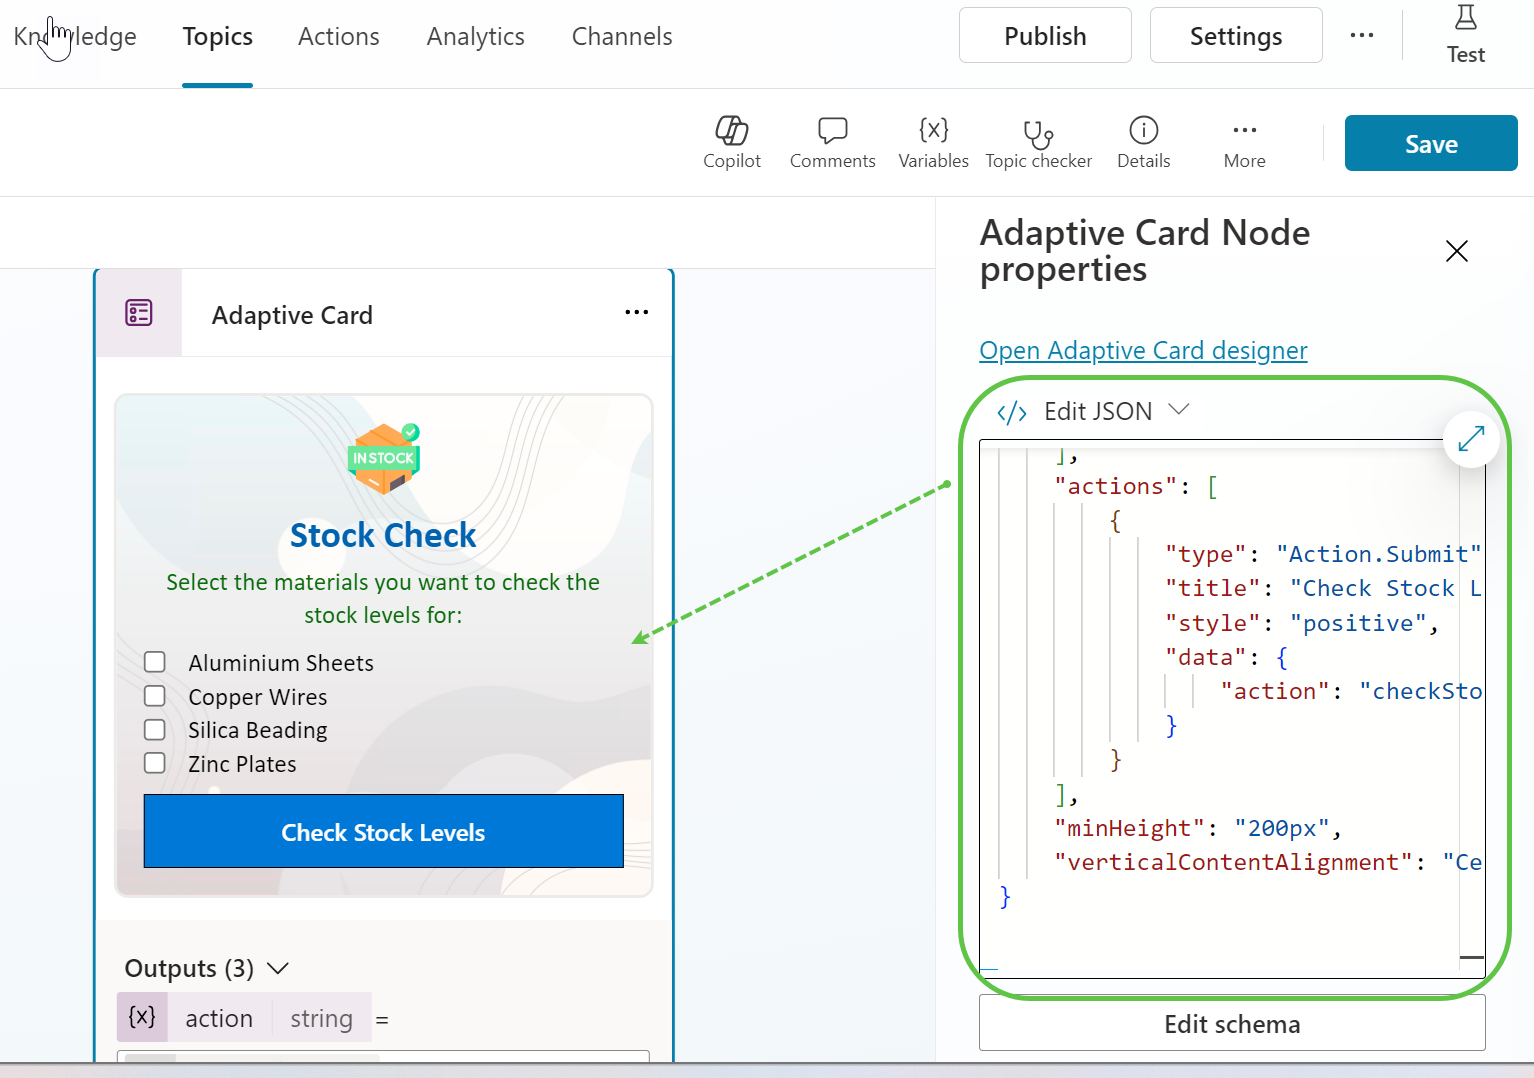
Task: Click the Adaptive Card node icon
Action: point(139,313)
